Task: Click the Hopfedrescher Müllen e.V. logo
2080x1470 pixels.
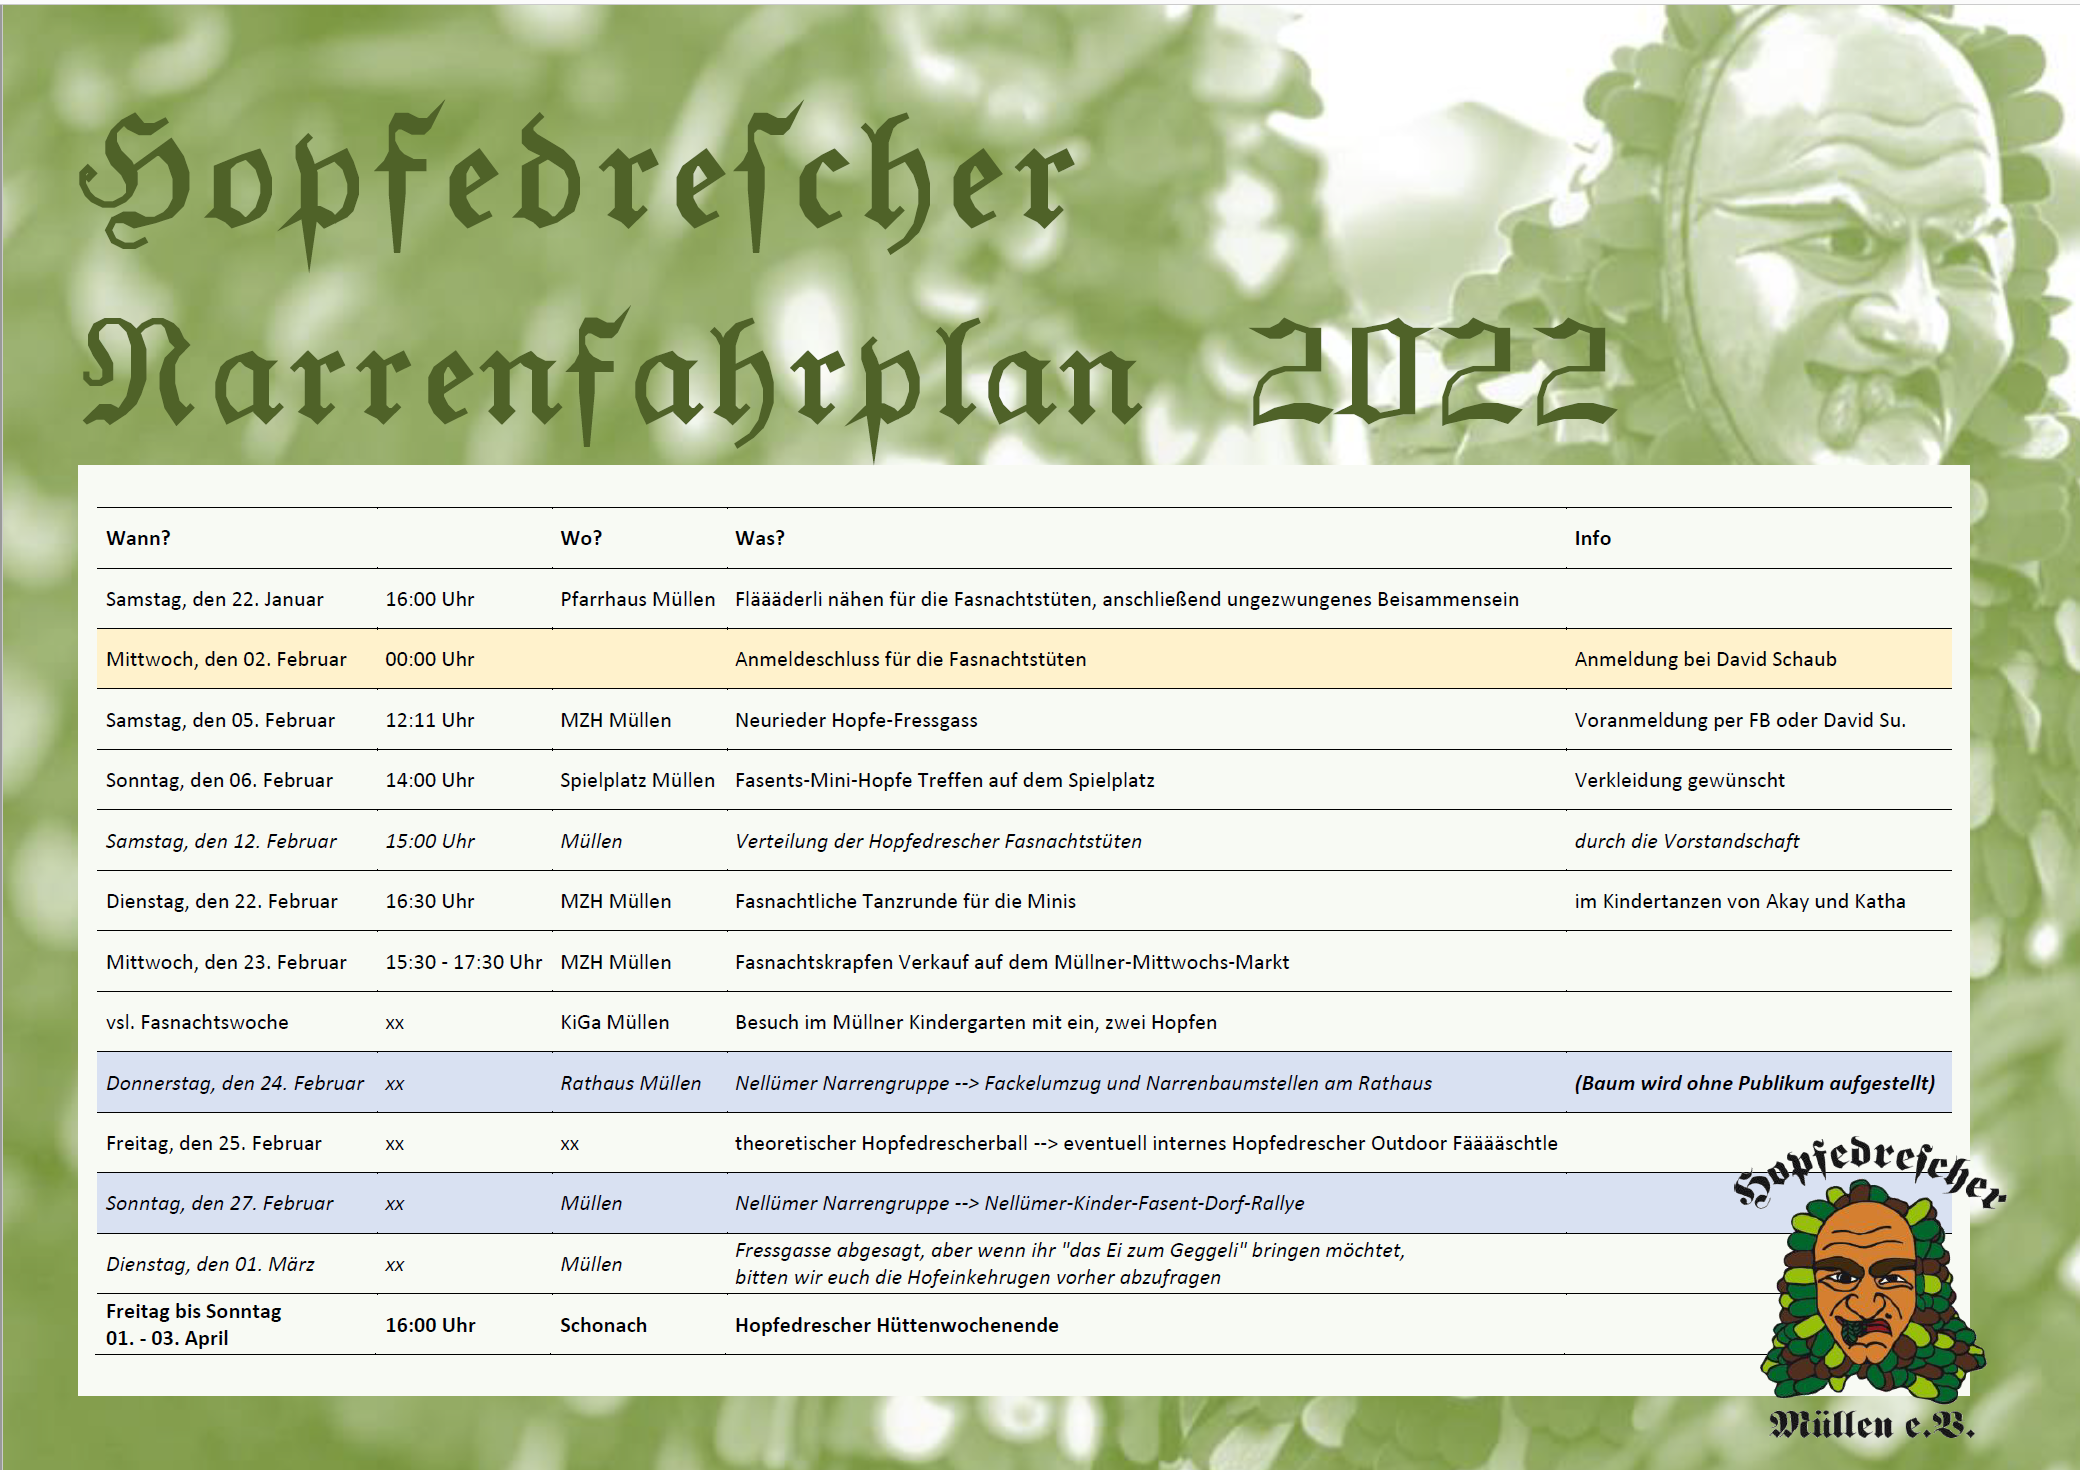Action: tap(1870, 1287)
